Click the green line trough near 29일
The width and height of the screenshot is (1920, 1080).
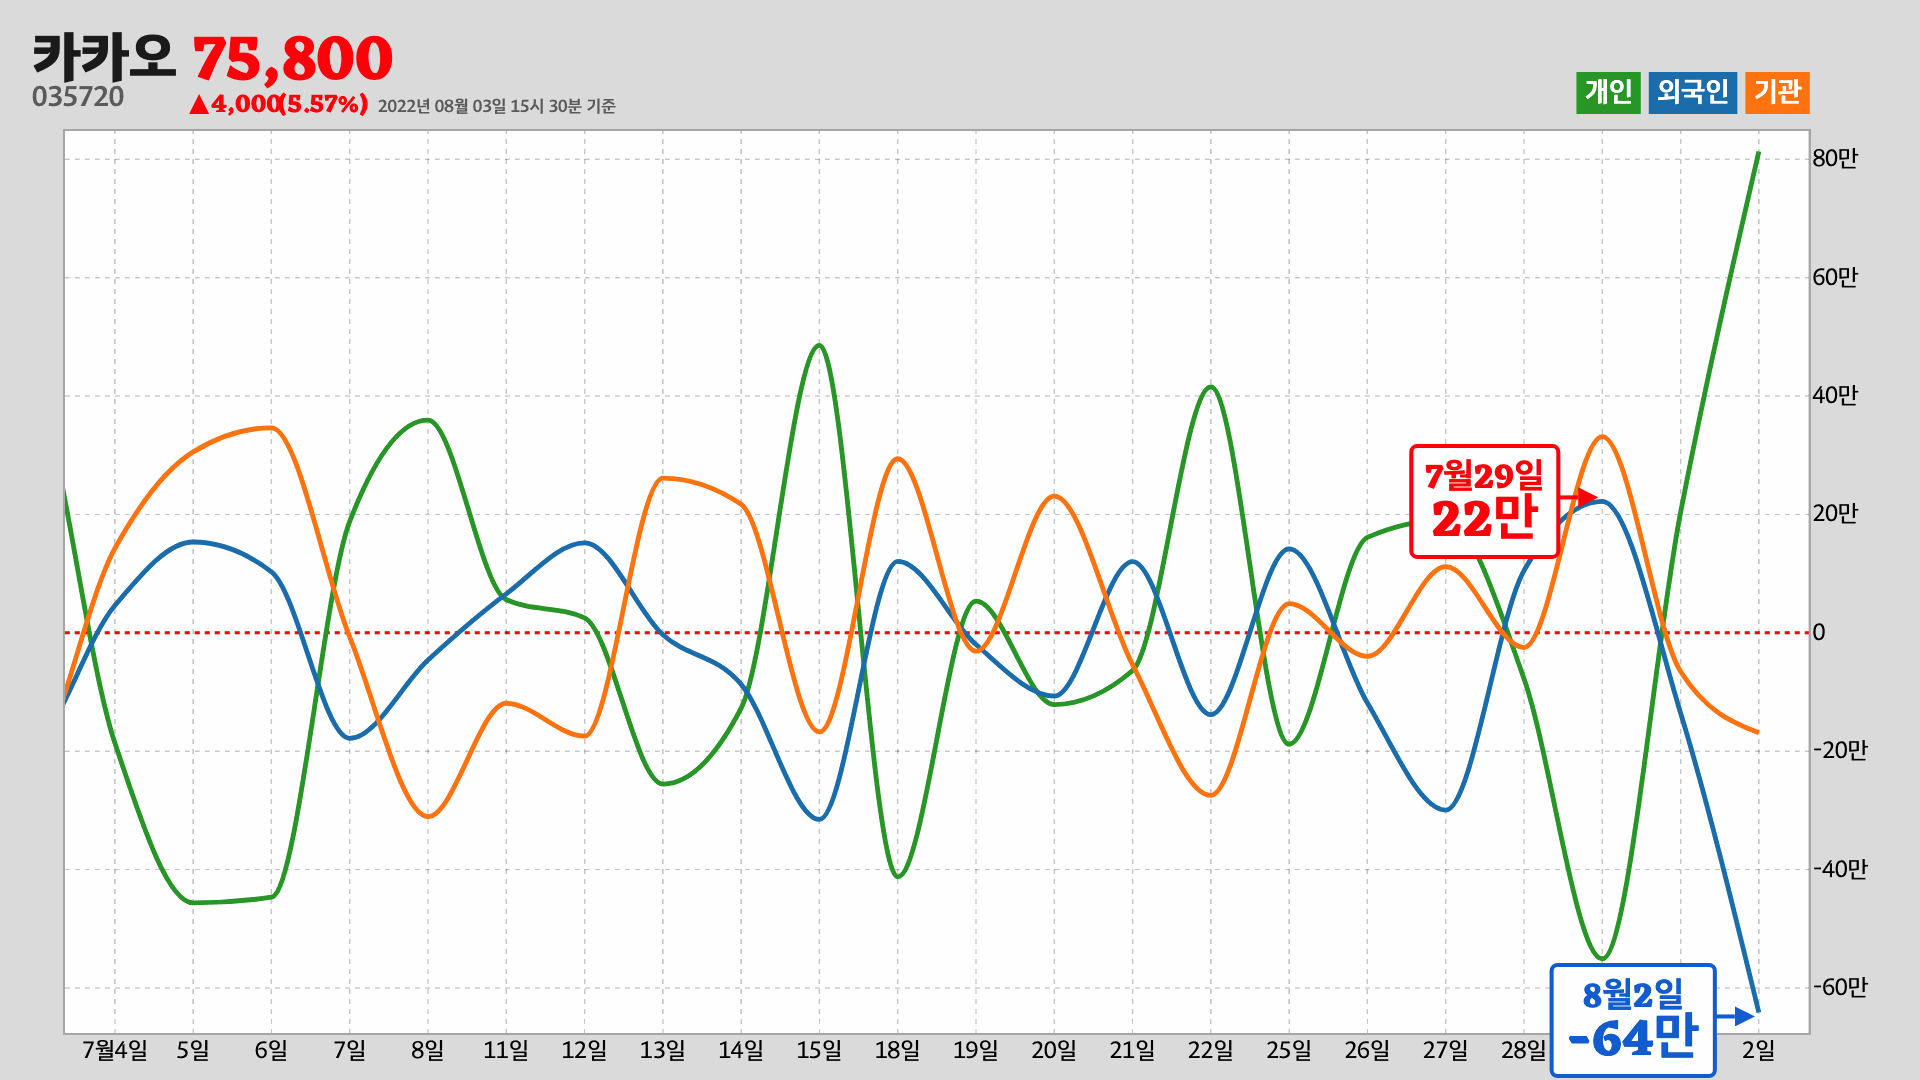(x=1602, y=958)
